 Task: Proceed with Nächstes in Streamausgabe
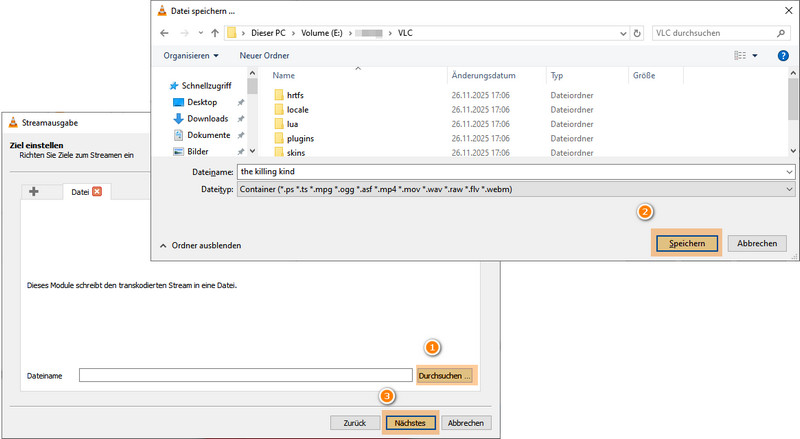410,423
